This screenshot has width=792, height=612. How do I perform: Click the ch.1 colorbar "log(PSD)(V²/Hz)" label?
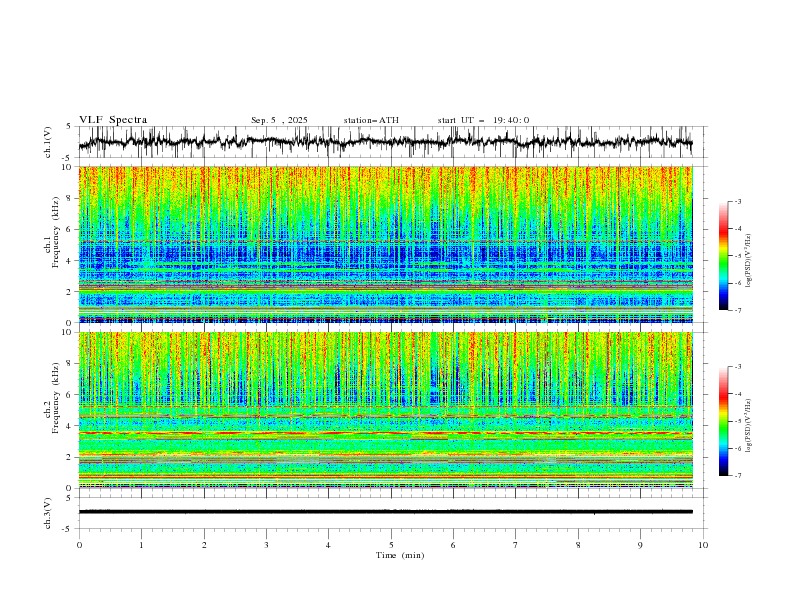click(x=748, y=261)
